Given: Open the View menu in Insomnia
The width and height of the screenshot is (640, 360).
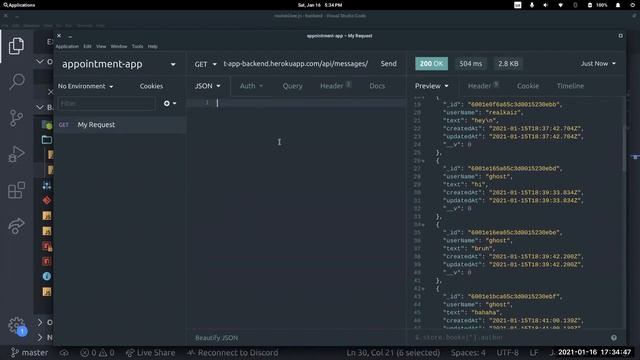Looking at the screenshot, I should coord(101,47).
